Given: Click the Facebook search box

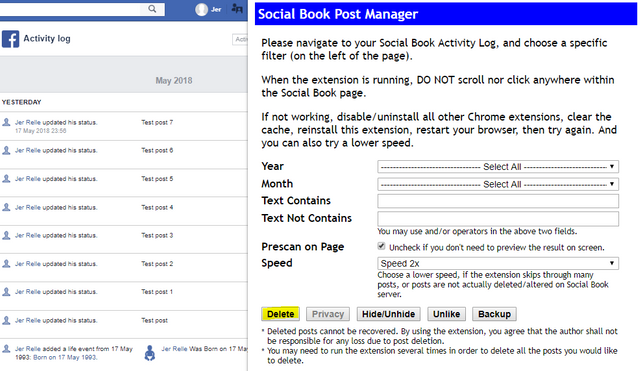Looking at the screenshot, I should click(x=82, y=9).
